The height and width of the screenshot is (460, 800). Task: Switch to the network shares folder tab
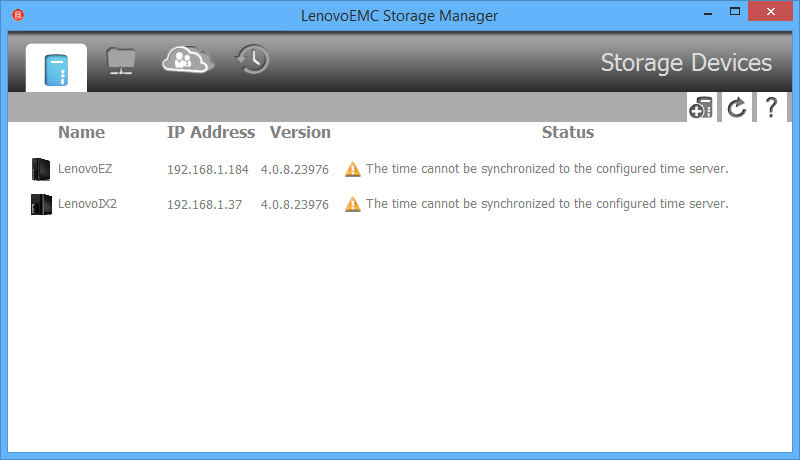point(121,63)
